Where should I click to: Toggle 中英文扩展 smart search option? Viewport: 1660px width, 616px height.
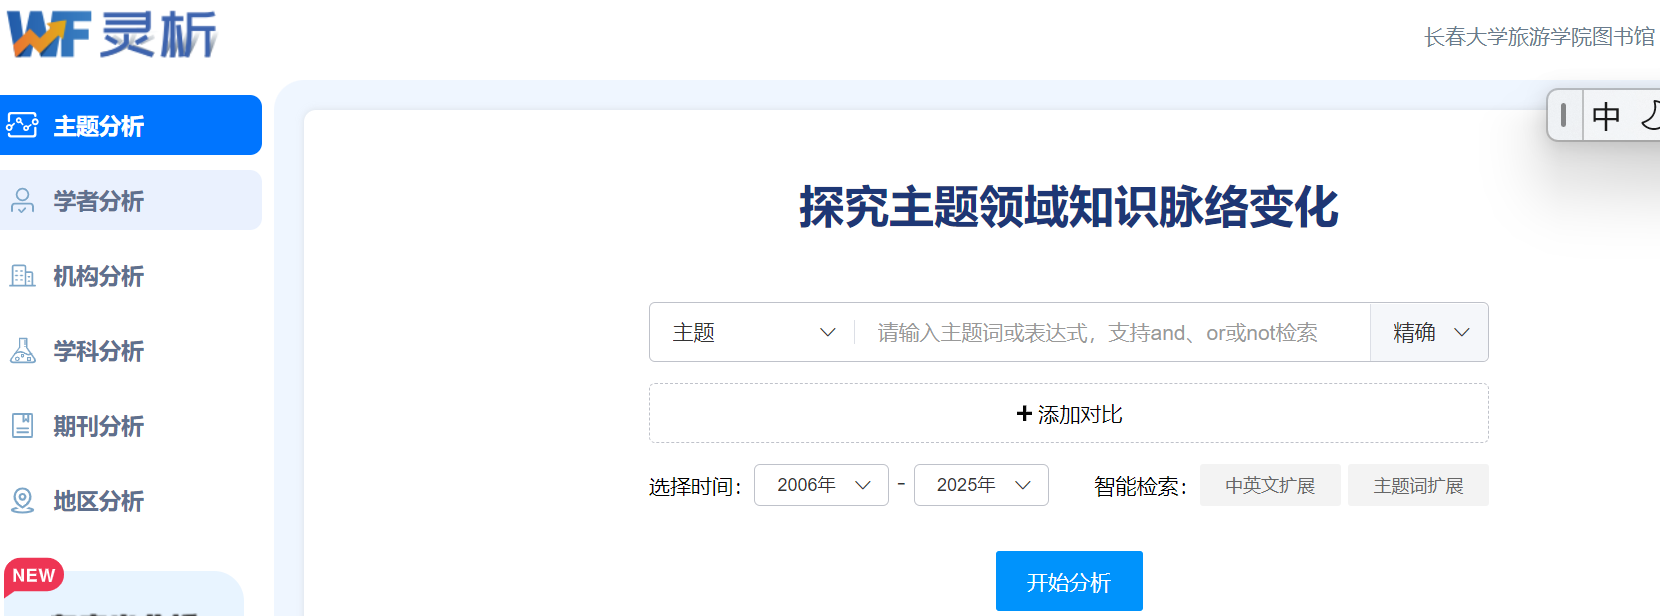[1269, 486]
